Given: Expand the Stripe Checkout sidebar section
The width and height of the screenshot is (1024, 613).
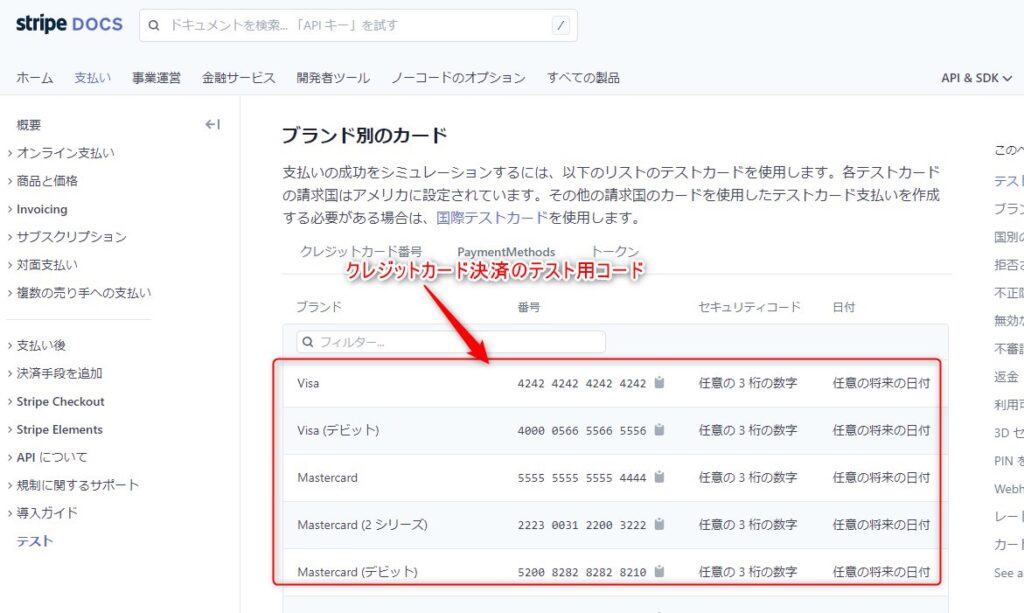Looking at the screenshot, I should tap(60, 402).
